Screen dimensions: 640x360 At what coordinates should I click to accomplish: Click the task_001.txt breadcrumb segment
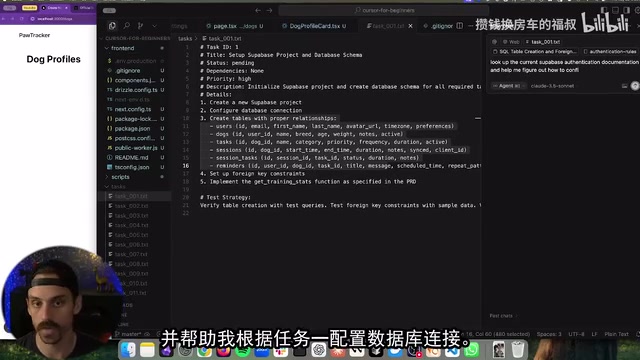[x=222, y=38]
